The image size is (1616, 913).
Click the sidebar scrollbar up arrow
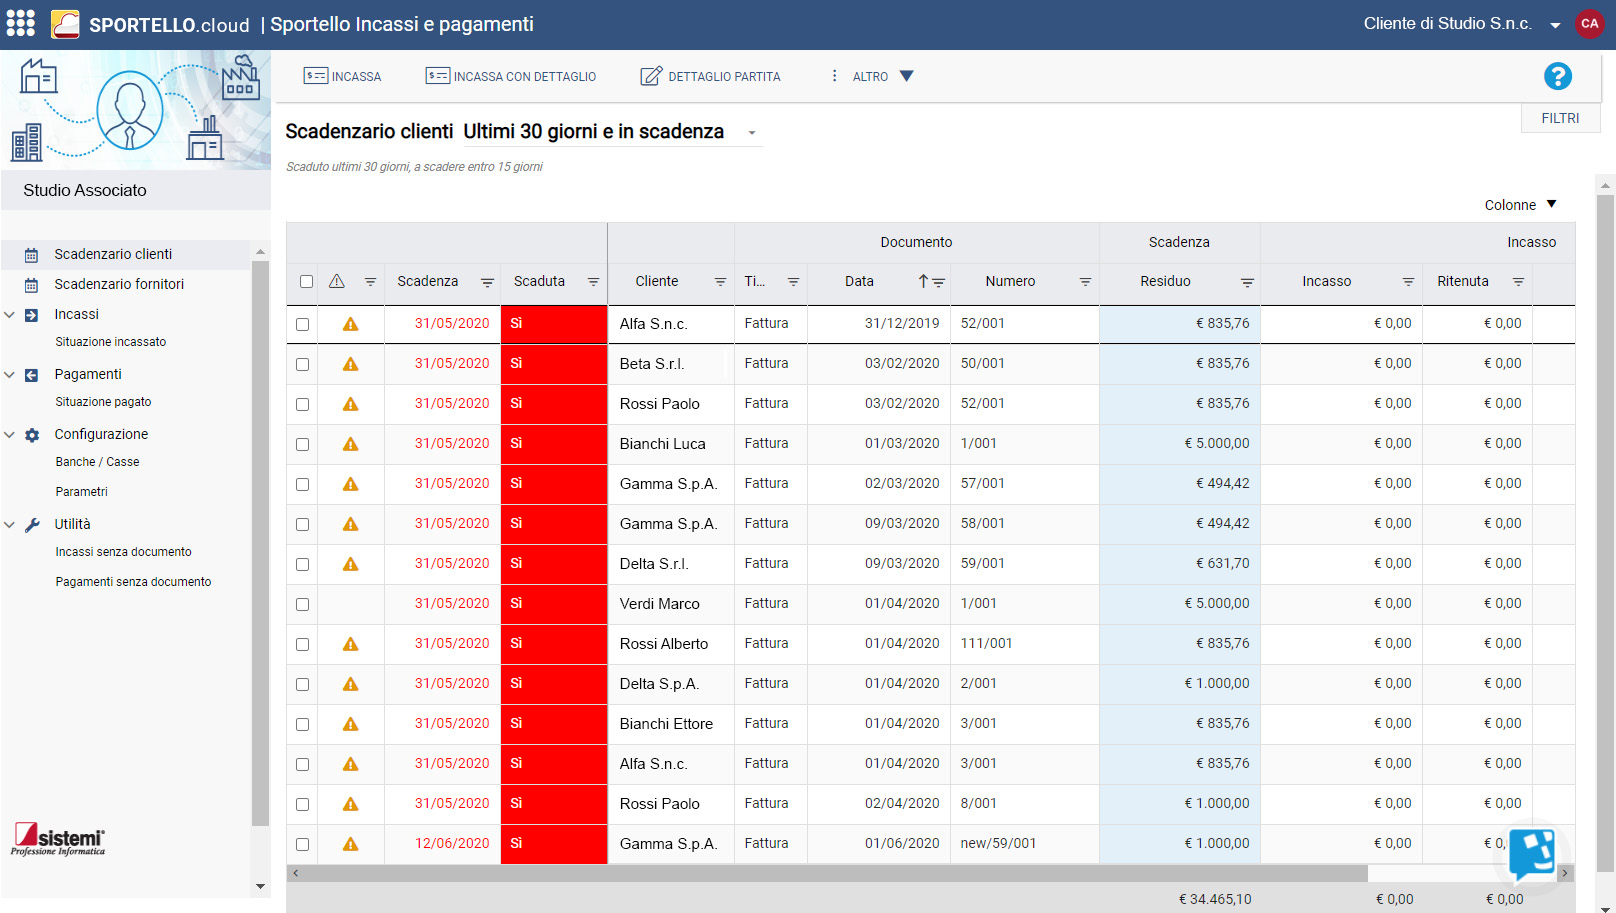click(x=260, y=252)
